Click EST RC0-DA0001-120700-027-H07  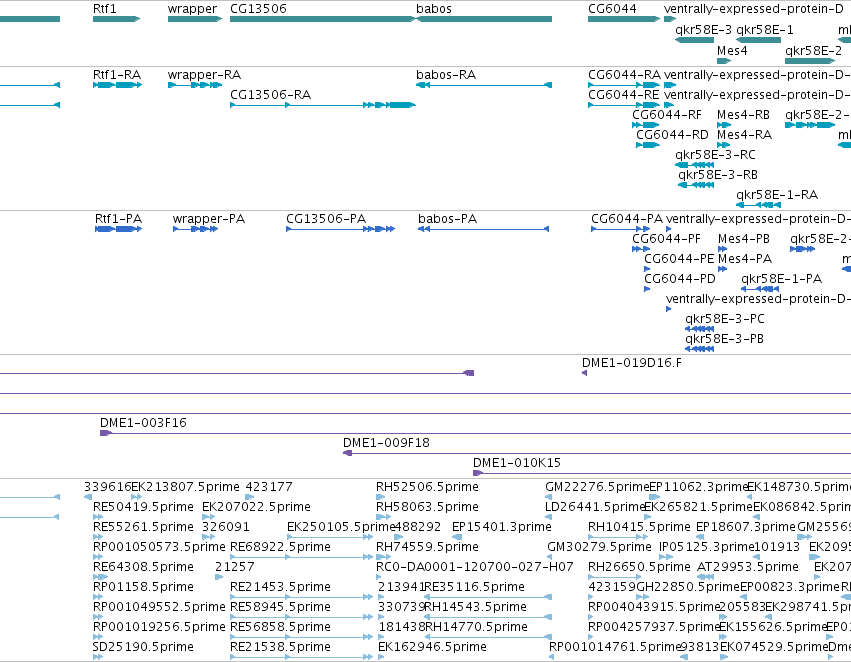click(x=380, y=577)
